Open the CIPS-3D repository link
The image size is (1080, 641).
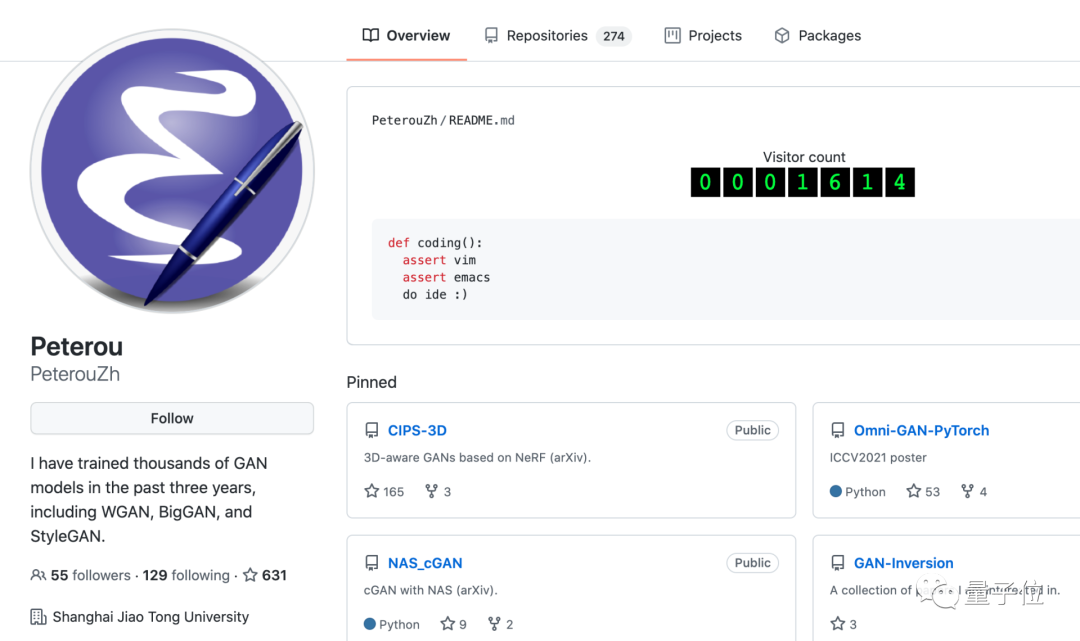click(x=417, y=430)
